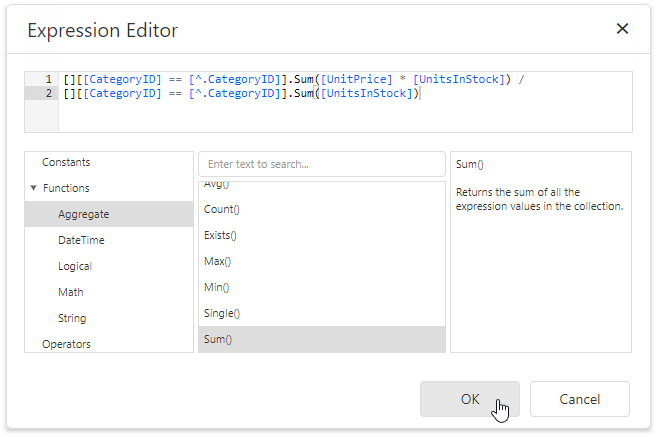Image resolution: width=657 pixels, height=437 pixels.
Task: Choose Aggregate function category
Action: pyautogui.click(x=84, y=214)
